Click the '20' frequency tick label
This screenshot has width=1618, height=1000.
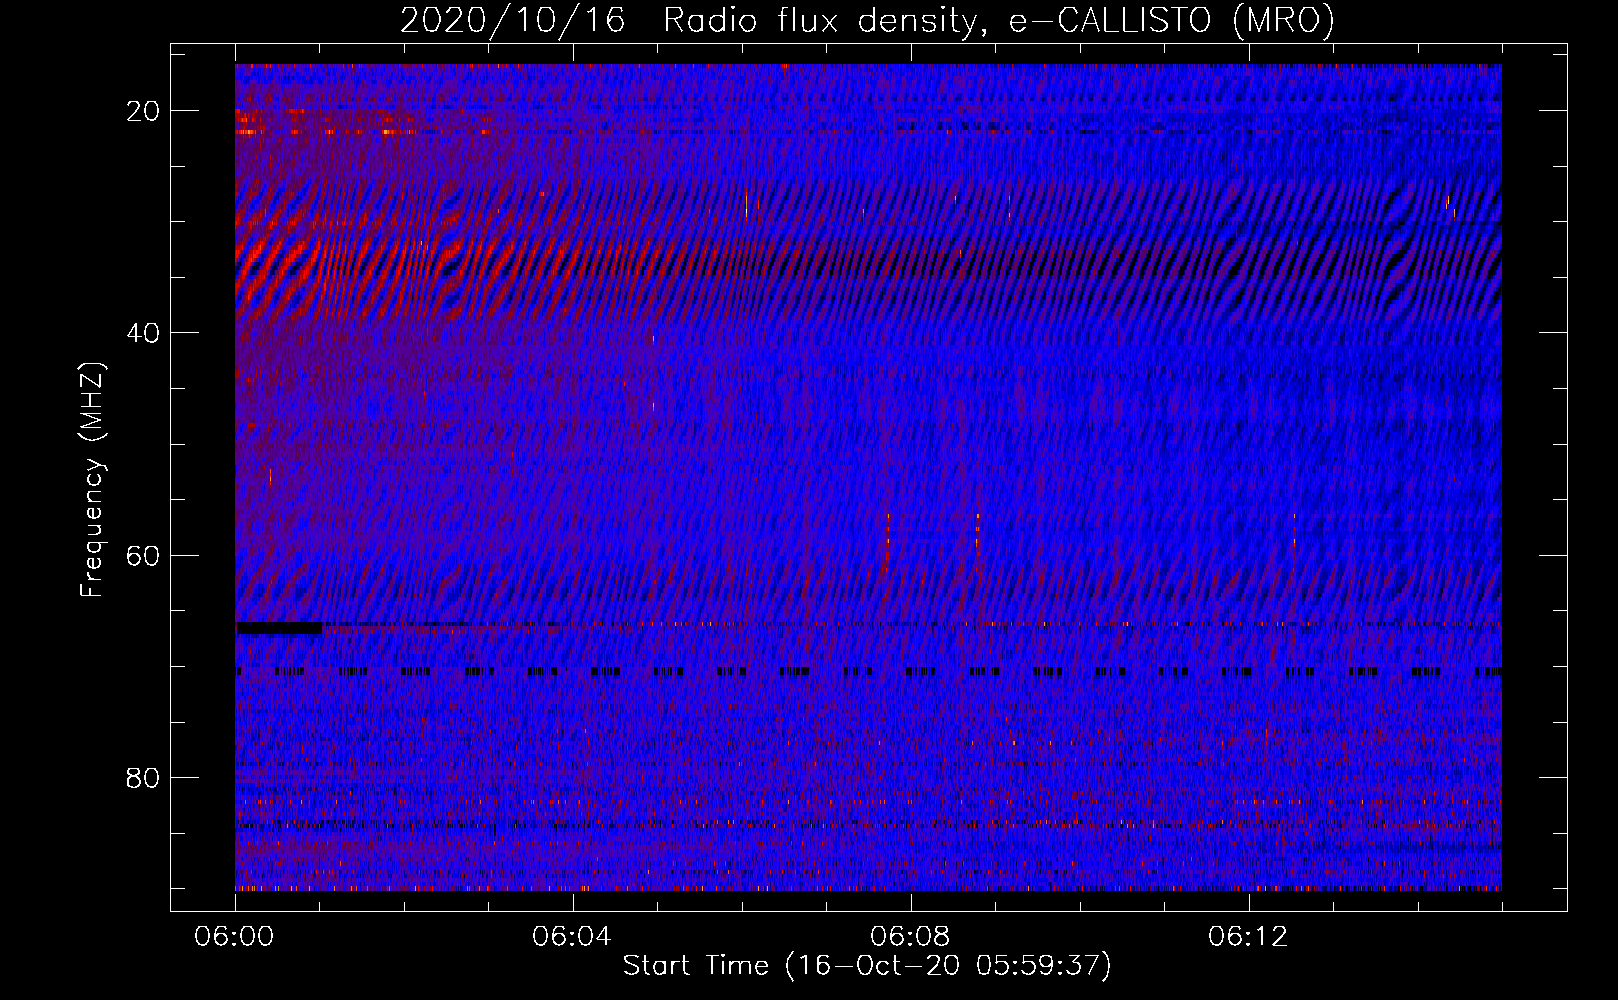(143, 111)
